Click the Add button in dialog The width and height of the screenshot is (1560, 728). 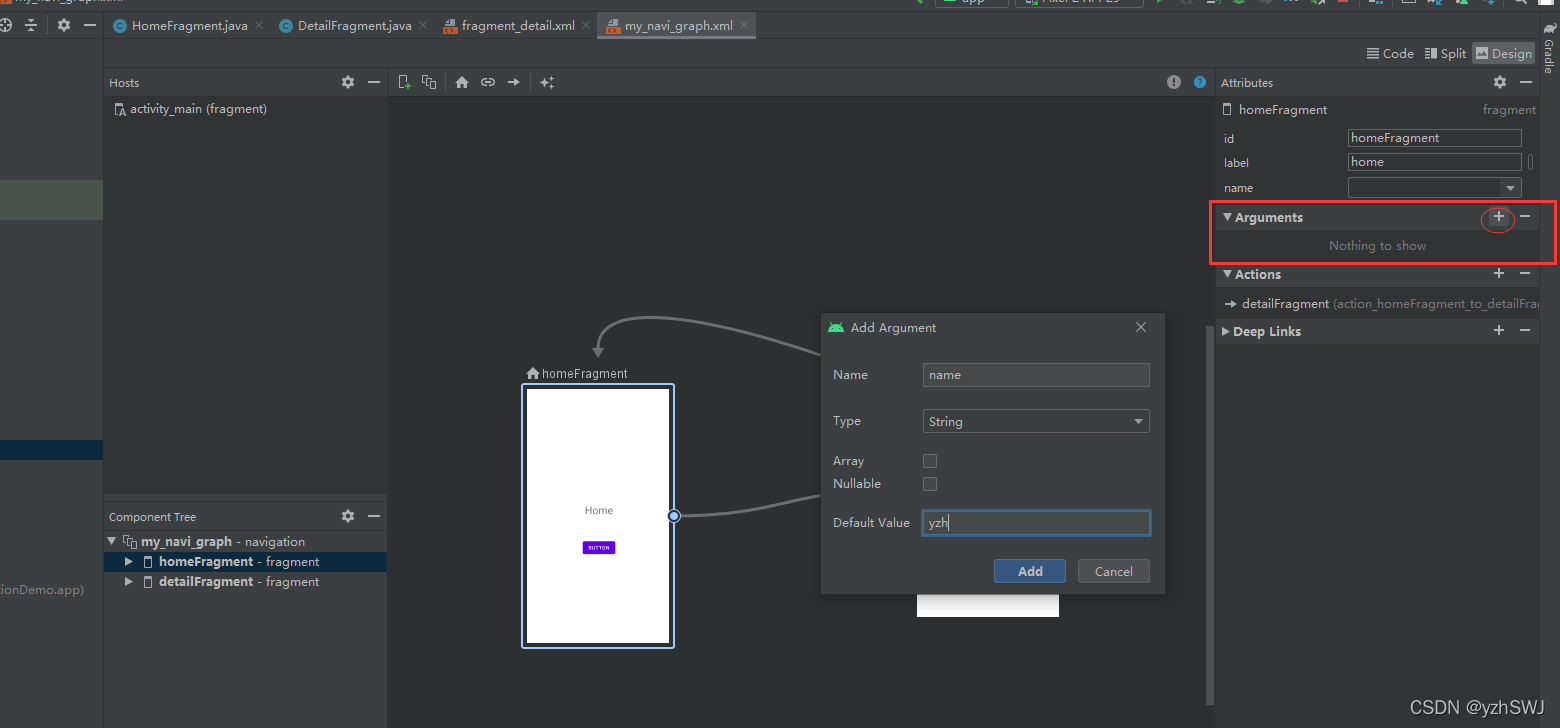pyautogui.click(x=1029, y=571)
